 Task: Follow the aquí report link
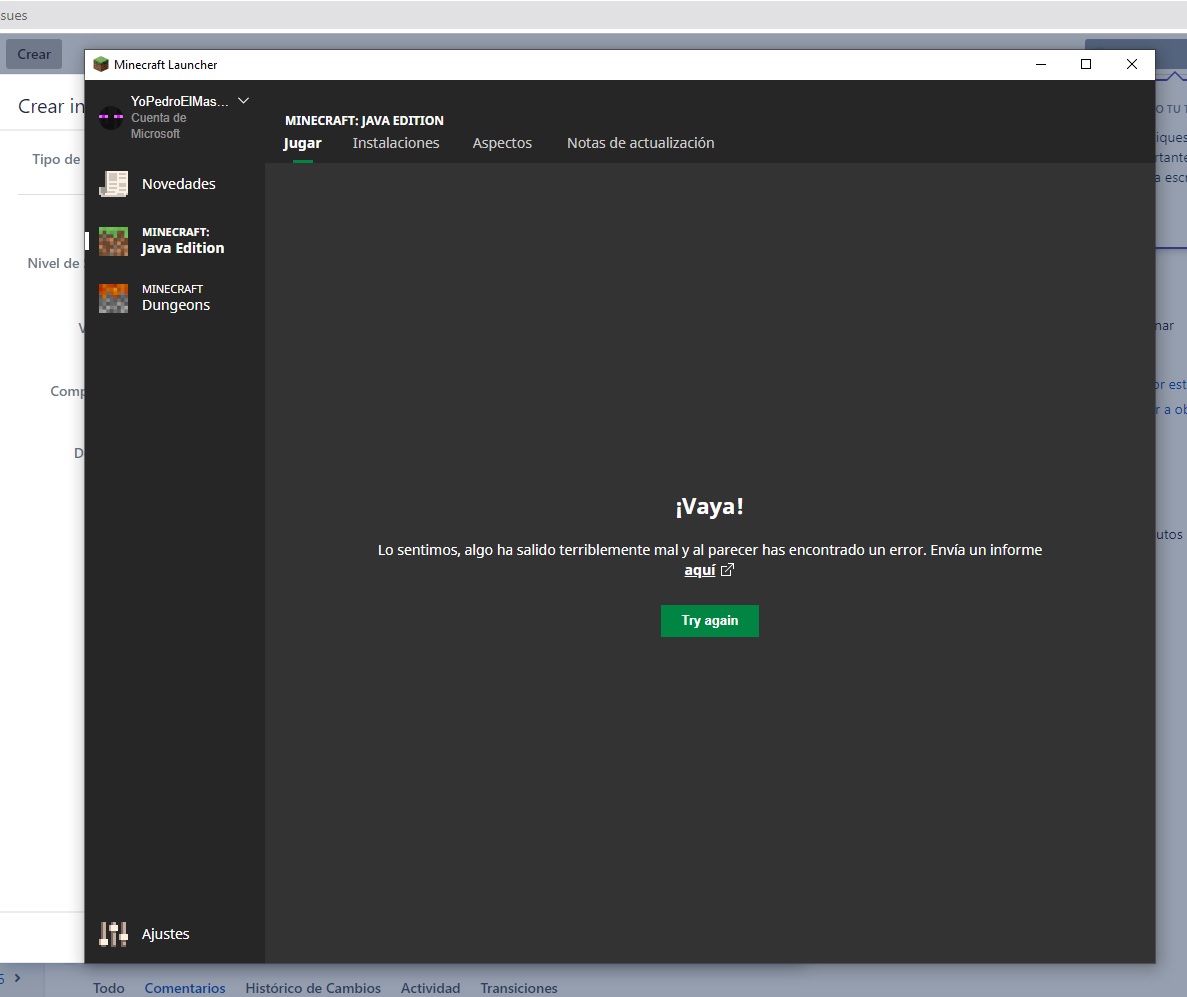[699, 570]
